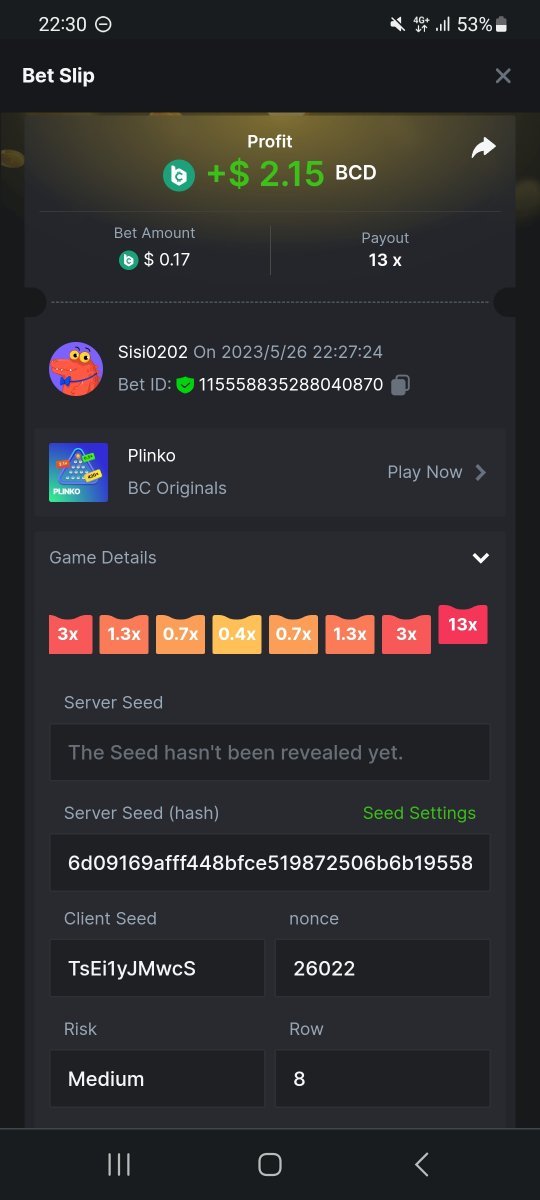Close the Bet Slip panel
The image size is (540, 1200).
pos(503,76)
